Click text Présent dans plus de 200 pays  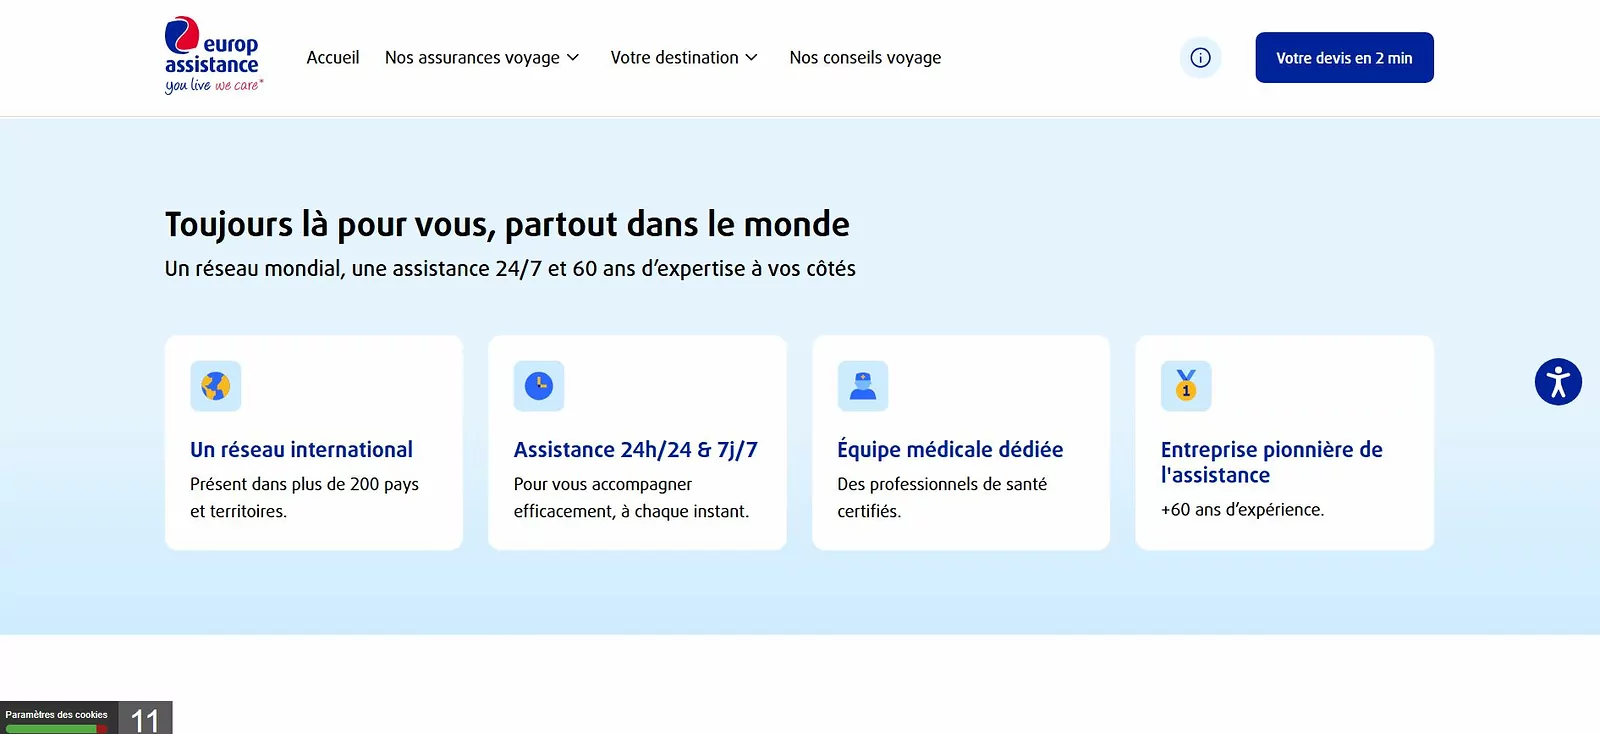[305, 497]
